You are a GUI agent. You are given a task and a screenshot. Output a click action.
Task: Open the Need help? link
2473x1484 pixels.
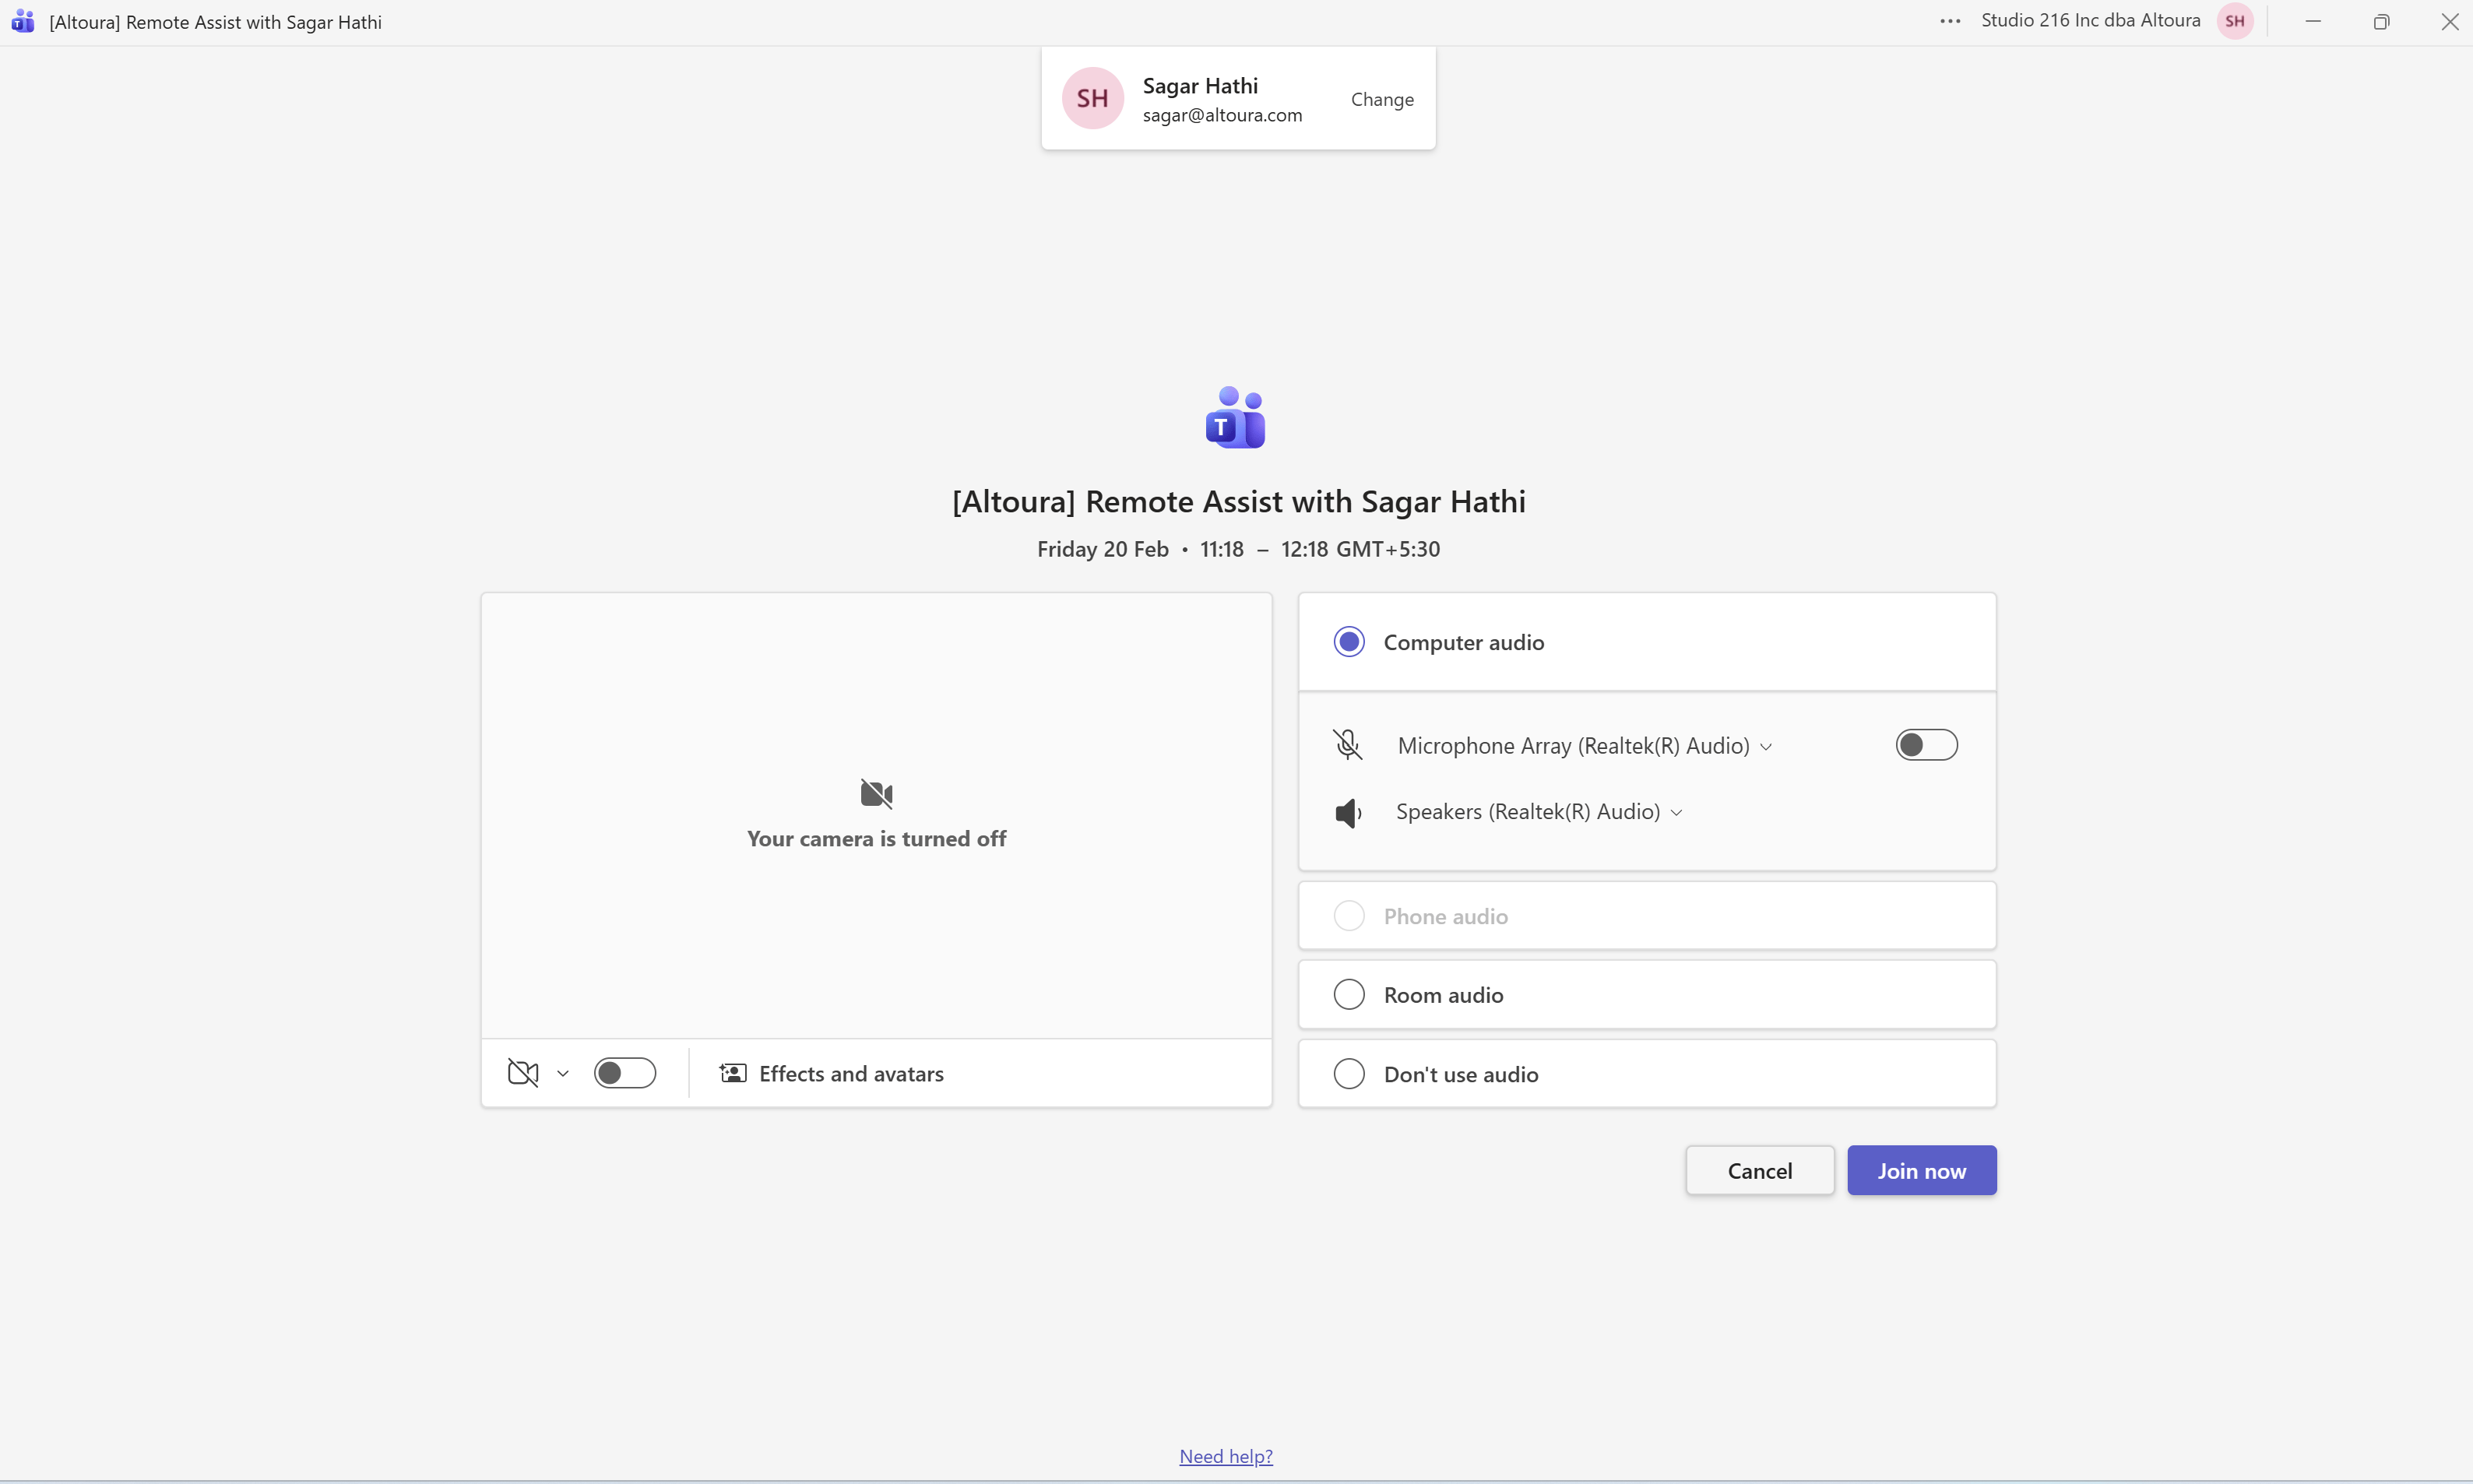click(x=1226, y=1456)
